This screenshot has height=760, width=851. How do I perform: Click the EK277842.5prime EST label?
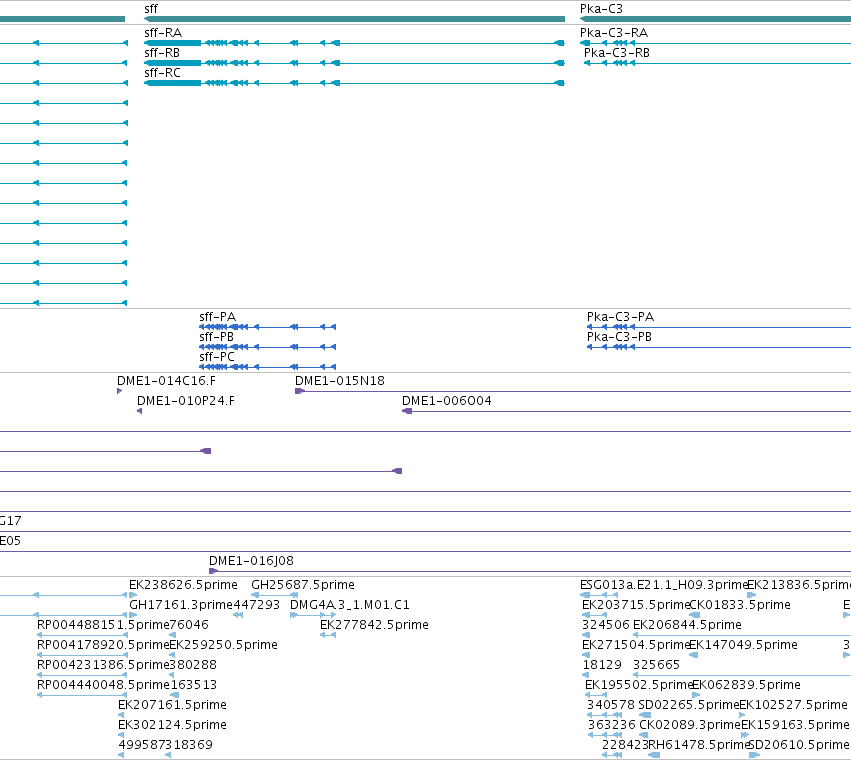[374, 625]
